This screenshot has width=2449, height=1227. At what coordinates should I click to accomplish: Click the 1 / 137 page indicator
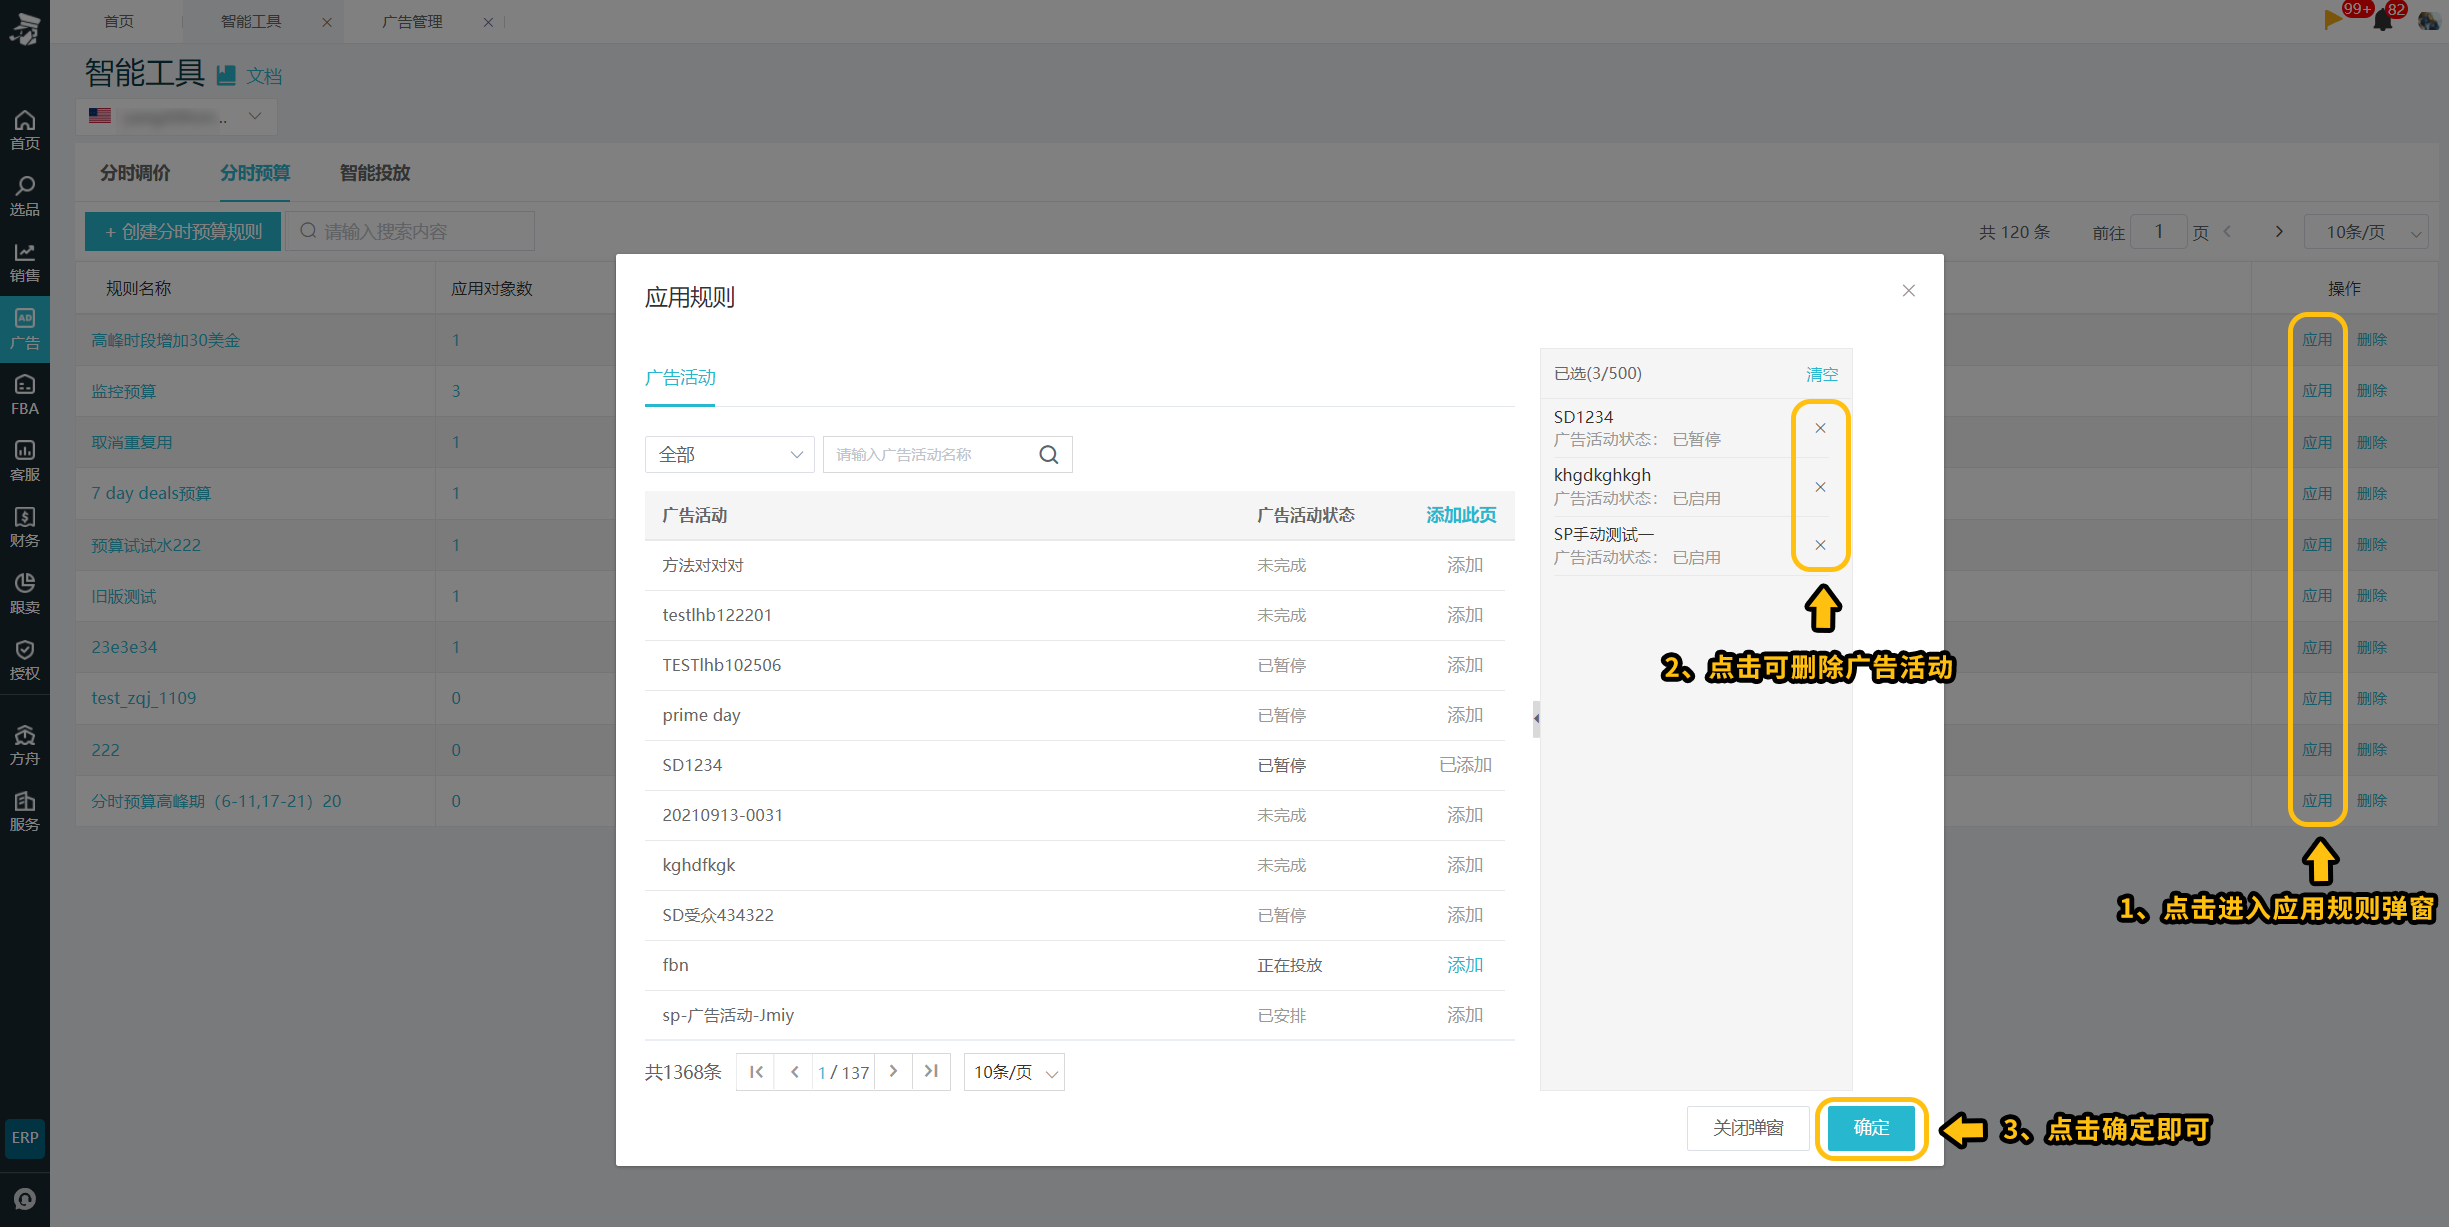(843, 1072)
